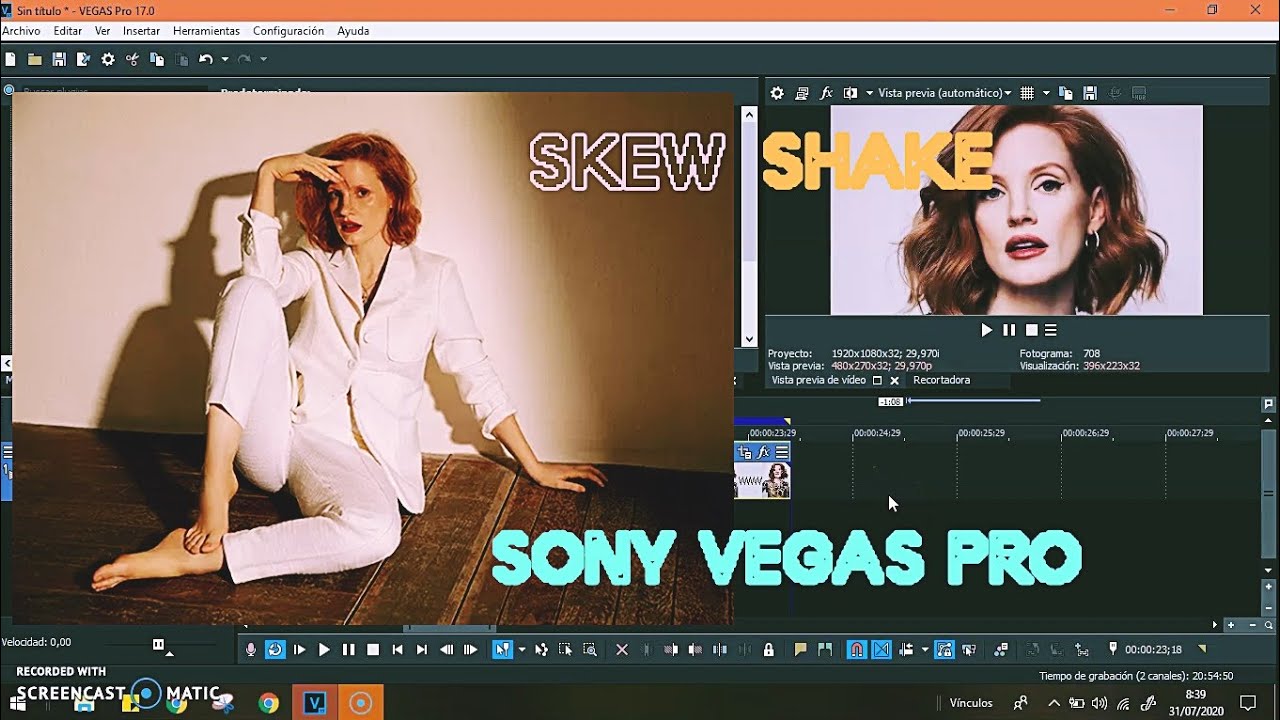Switch to Vista previa de vídeo tab
The width and height of the screenshot is (1280, 720).
pos(819,380)
